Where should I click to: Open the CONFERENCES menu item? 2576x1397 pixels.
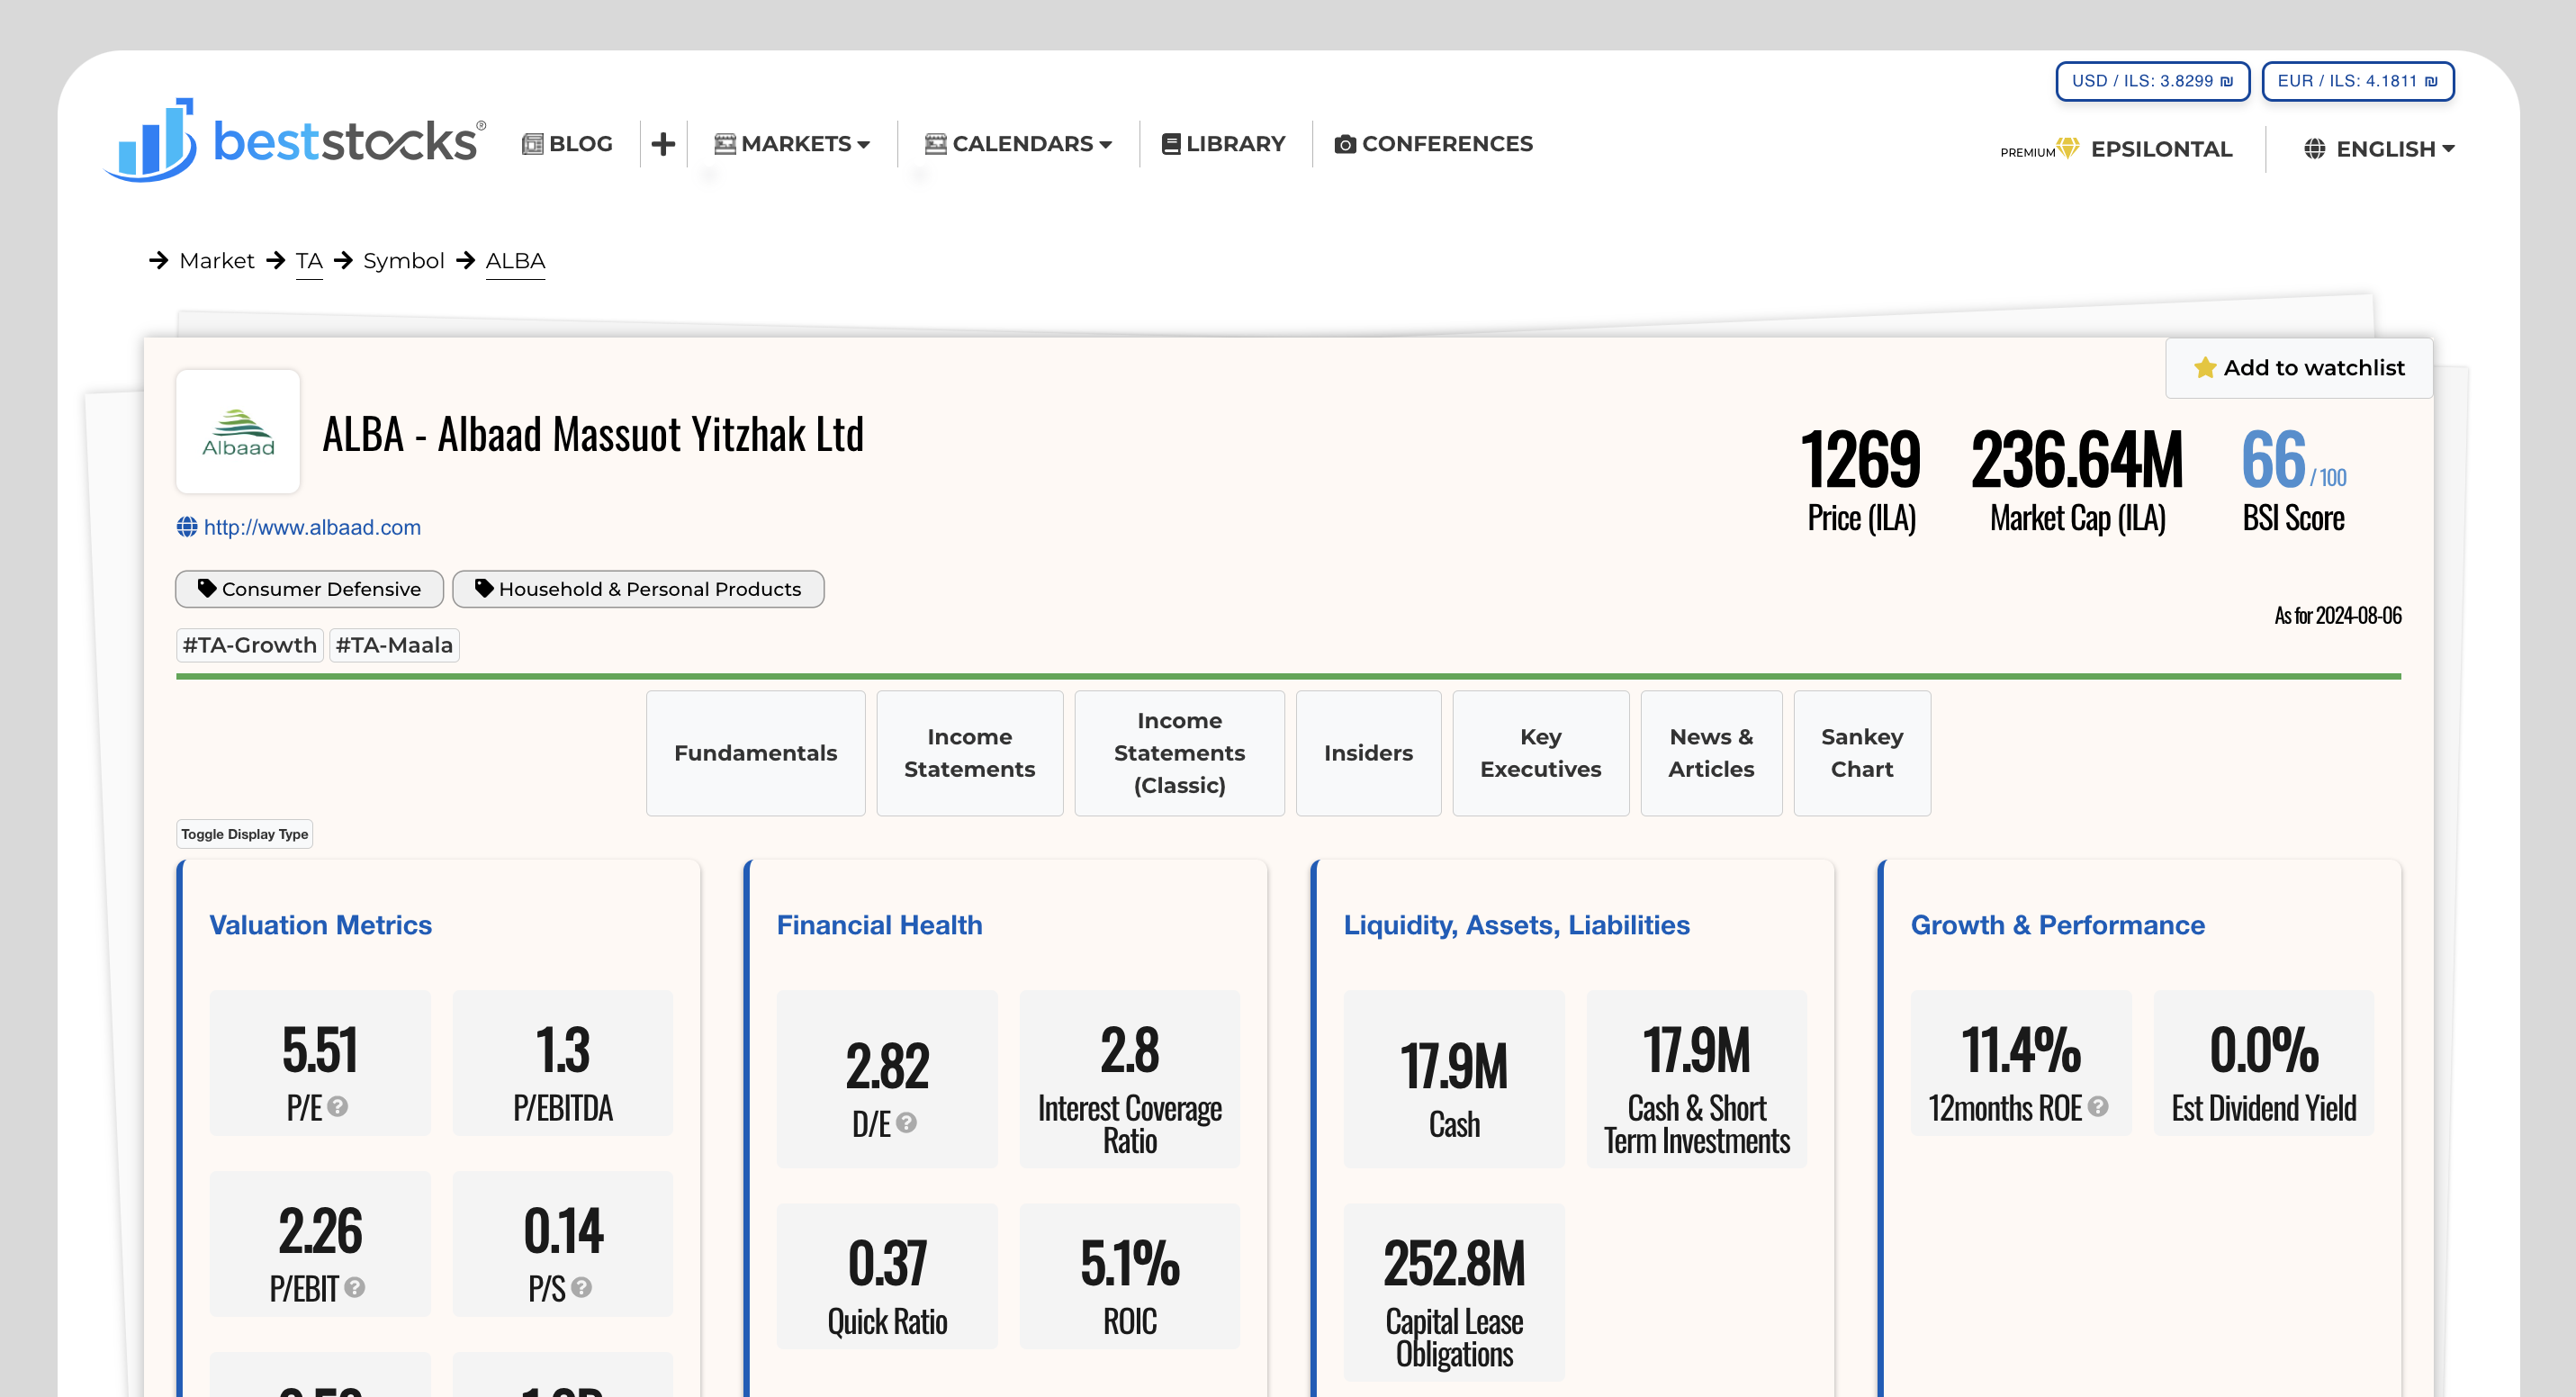(1433, 144)
